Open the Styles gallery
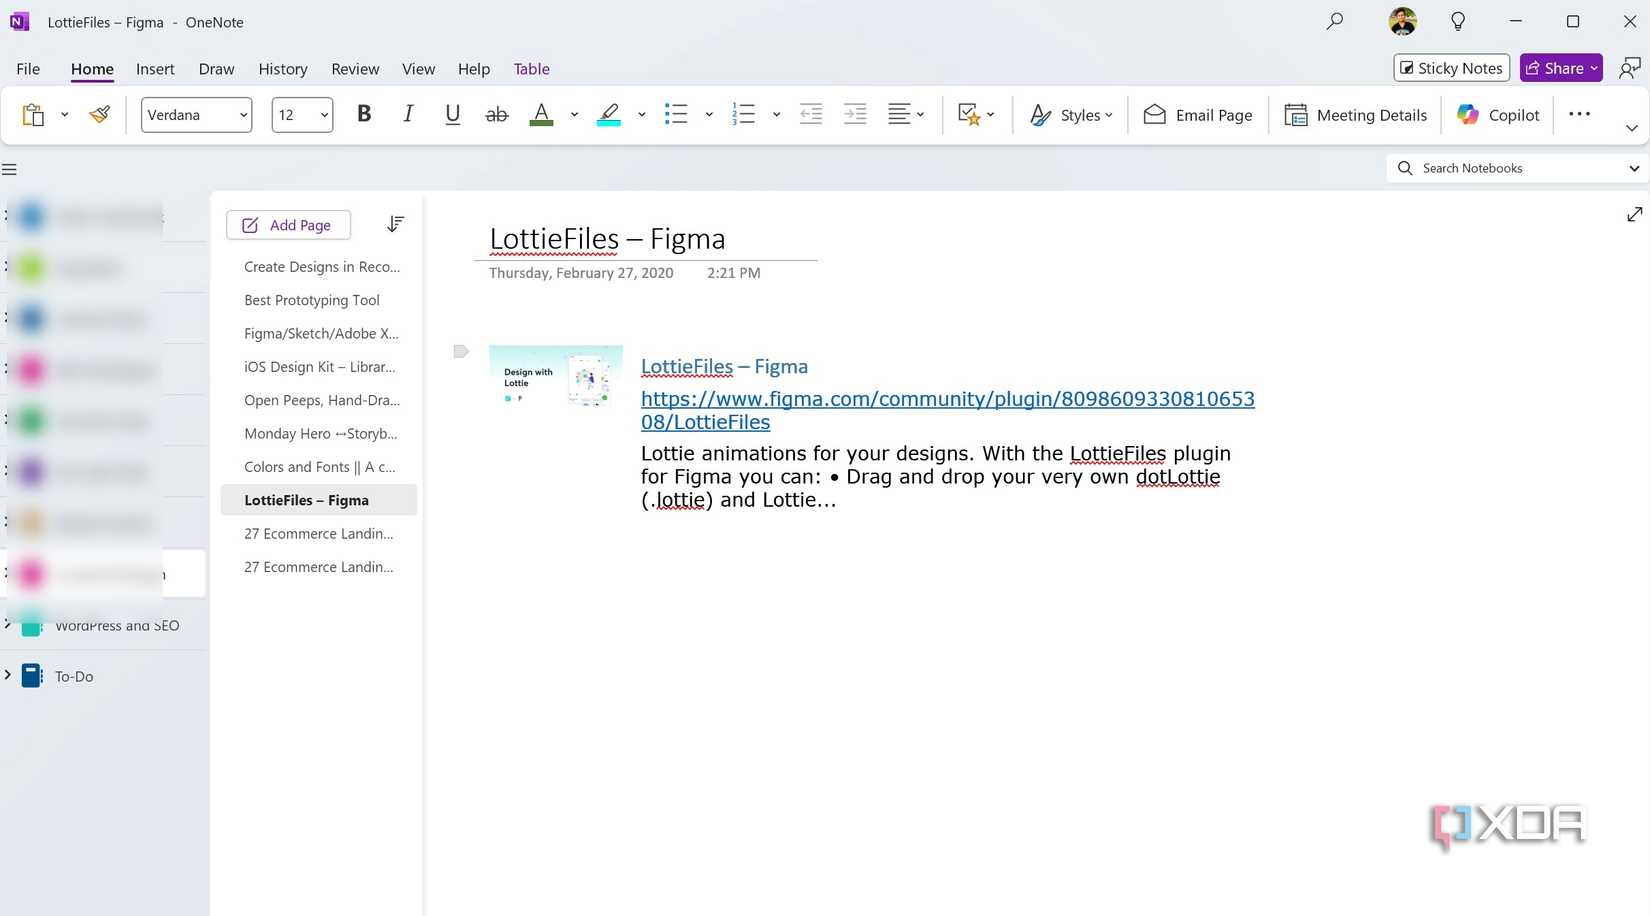The height and width of the screenshot is (916, 1650). coord(1071,115)
